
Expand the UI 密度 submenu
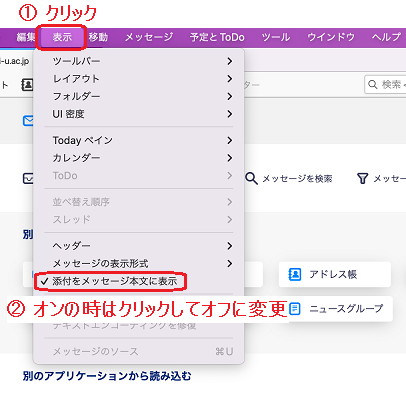point(139,114)
